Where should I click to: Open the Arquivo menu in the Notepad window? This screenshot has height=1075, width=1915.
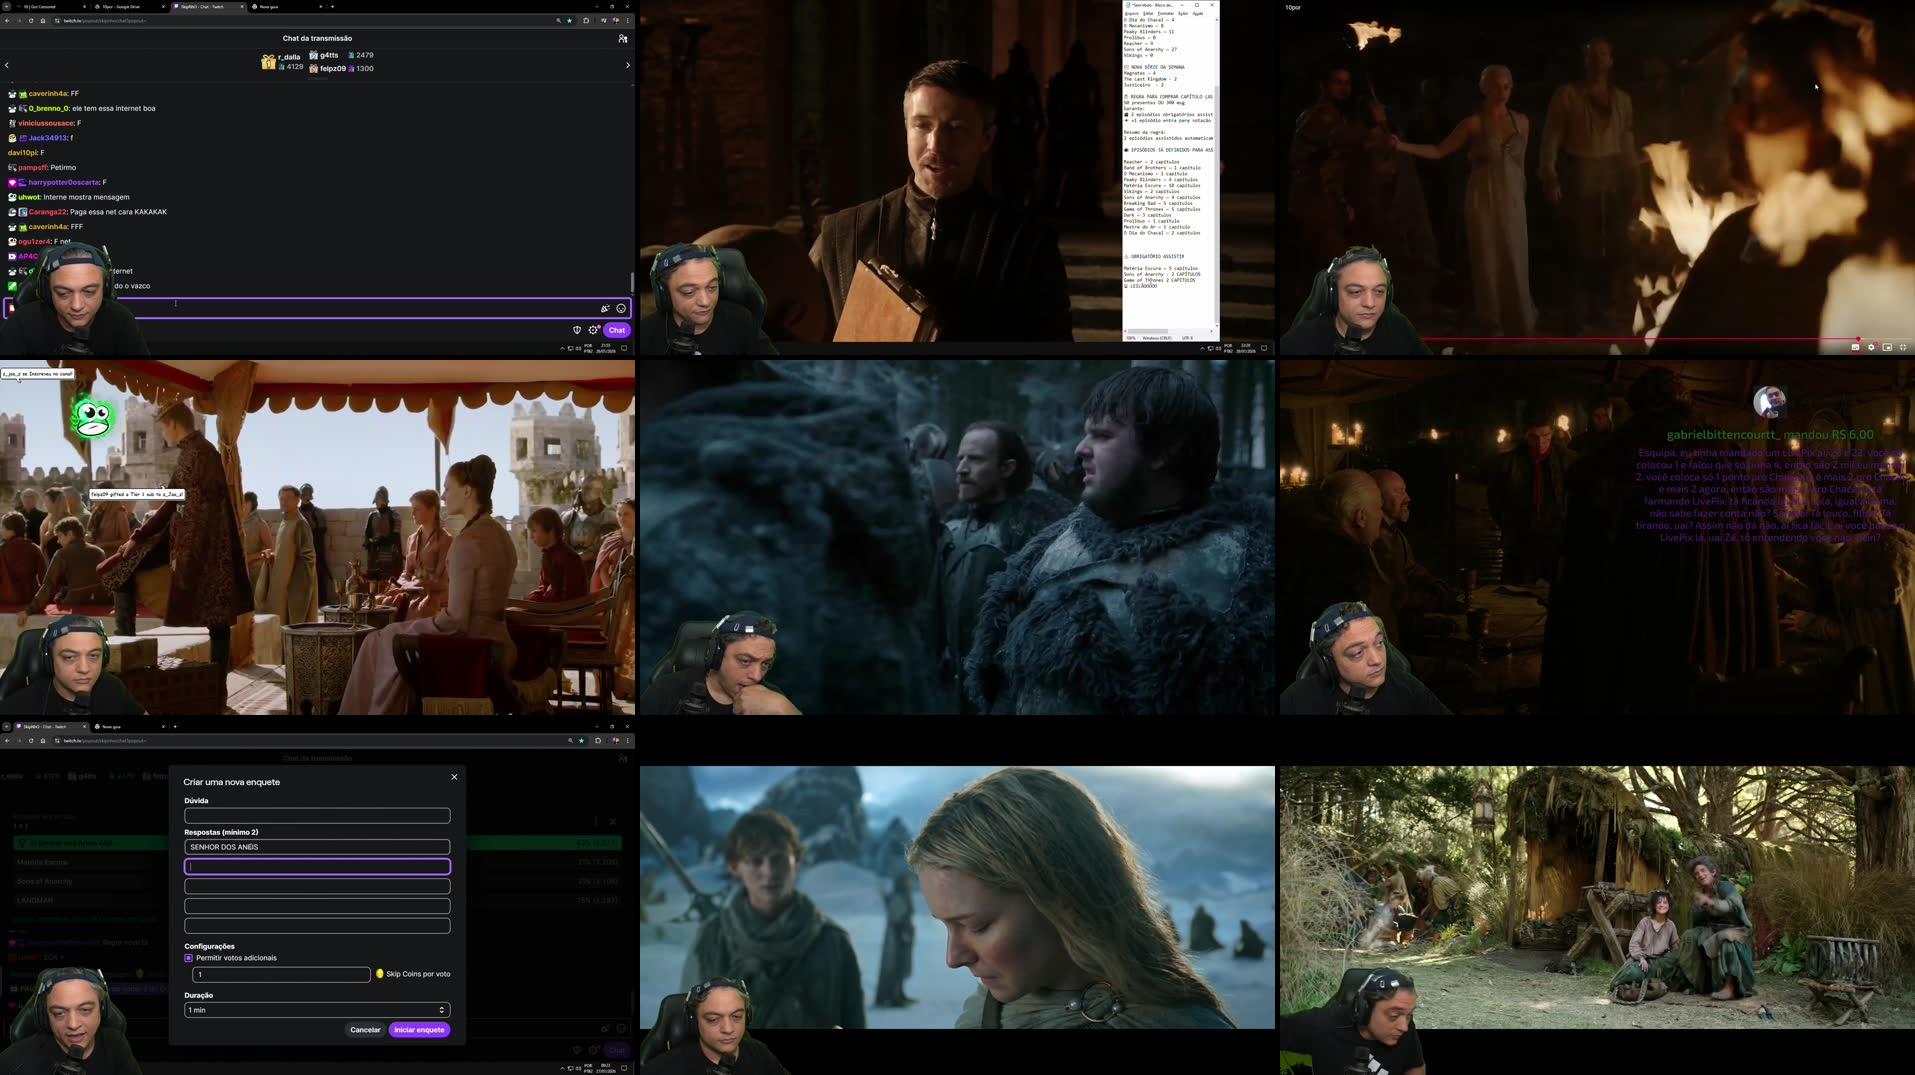tap(1131, 13)
